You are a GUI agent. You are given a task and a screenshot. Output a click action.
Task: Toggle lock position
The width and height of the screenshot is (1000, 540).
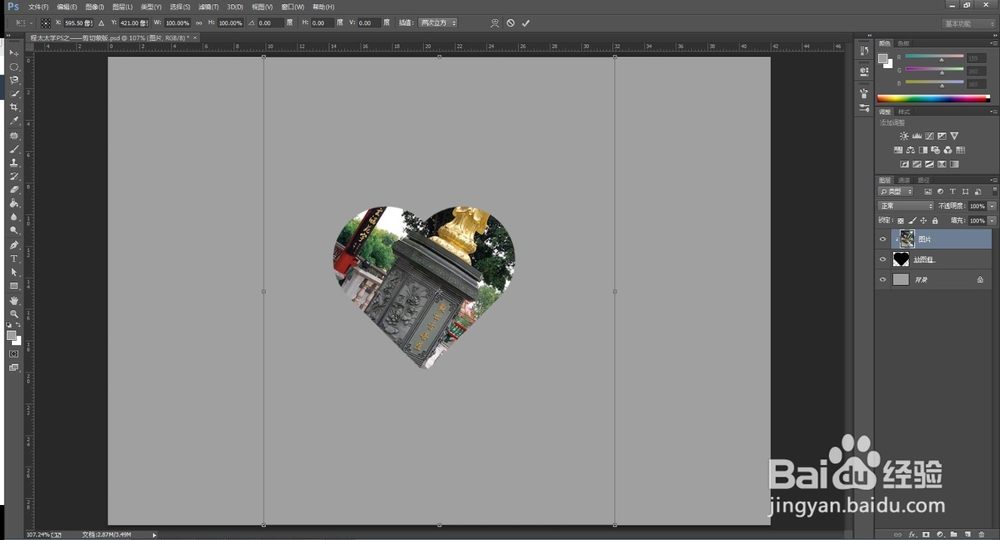923,221
